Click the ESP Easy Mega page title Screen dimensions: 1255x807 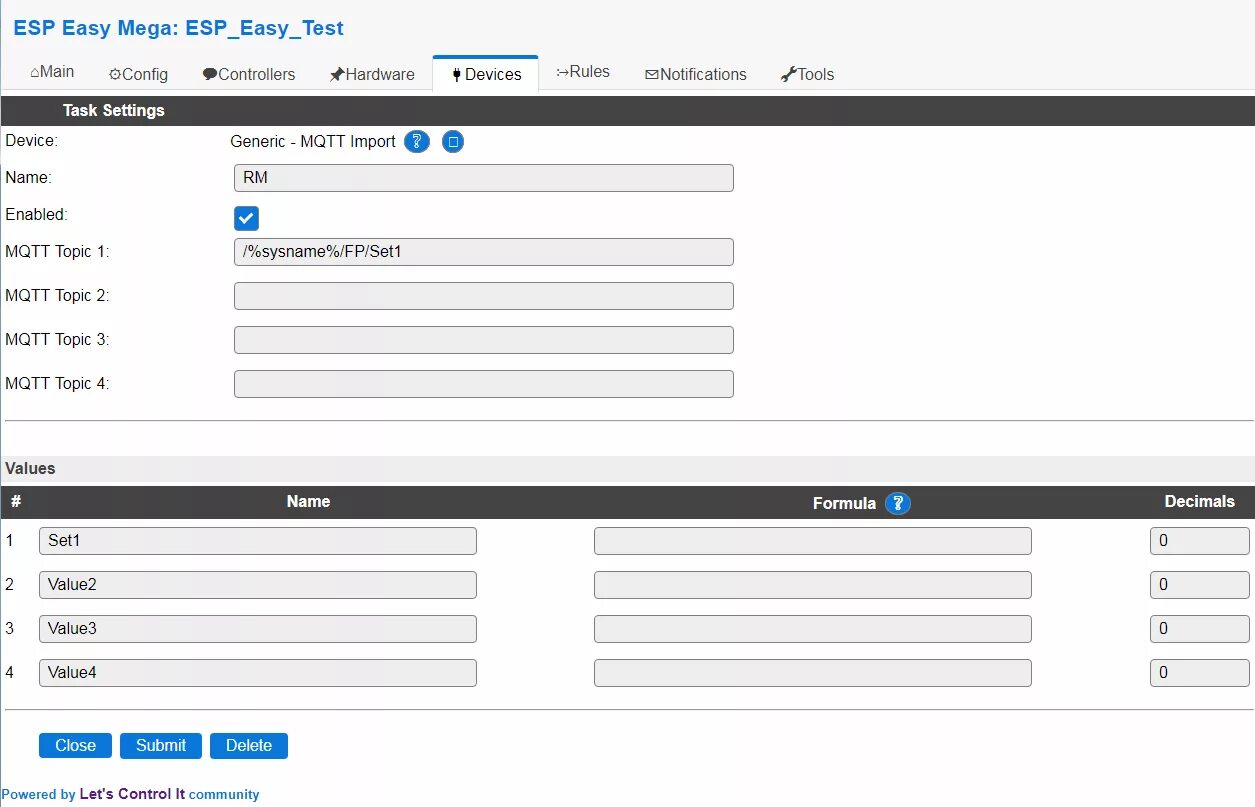click(178, 28)
